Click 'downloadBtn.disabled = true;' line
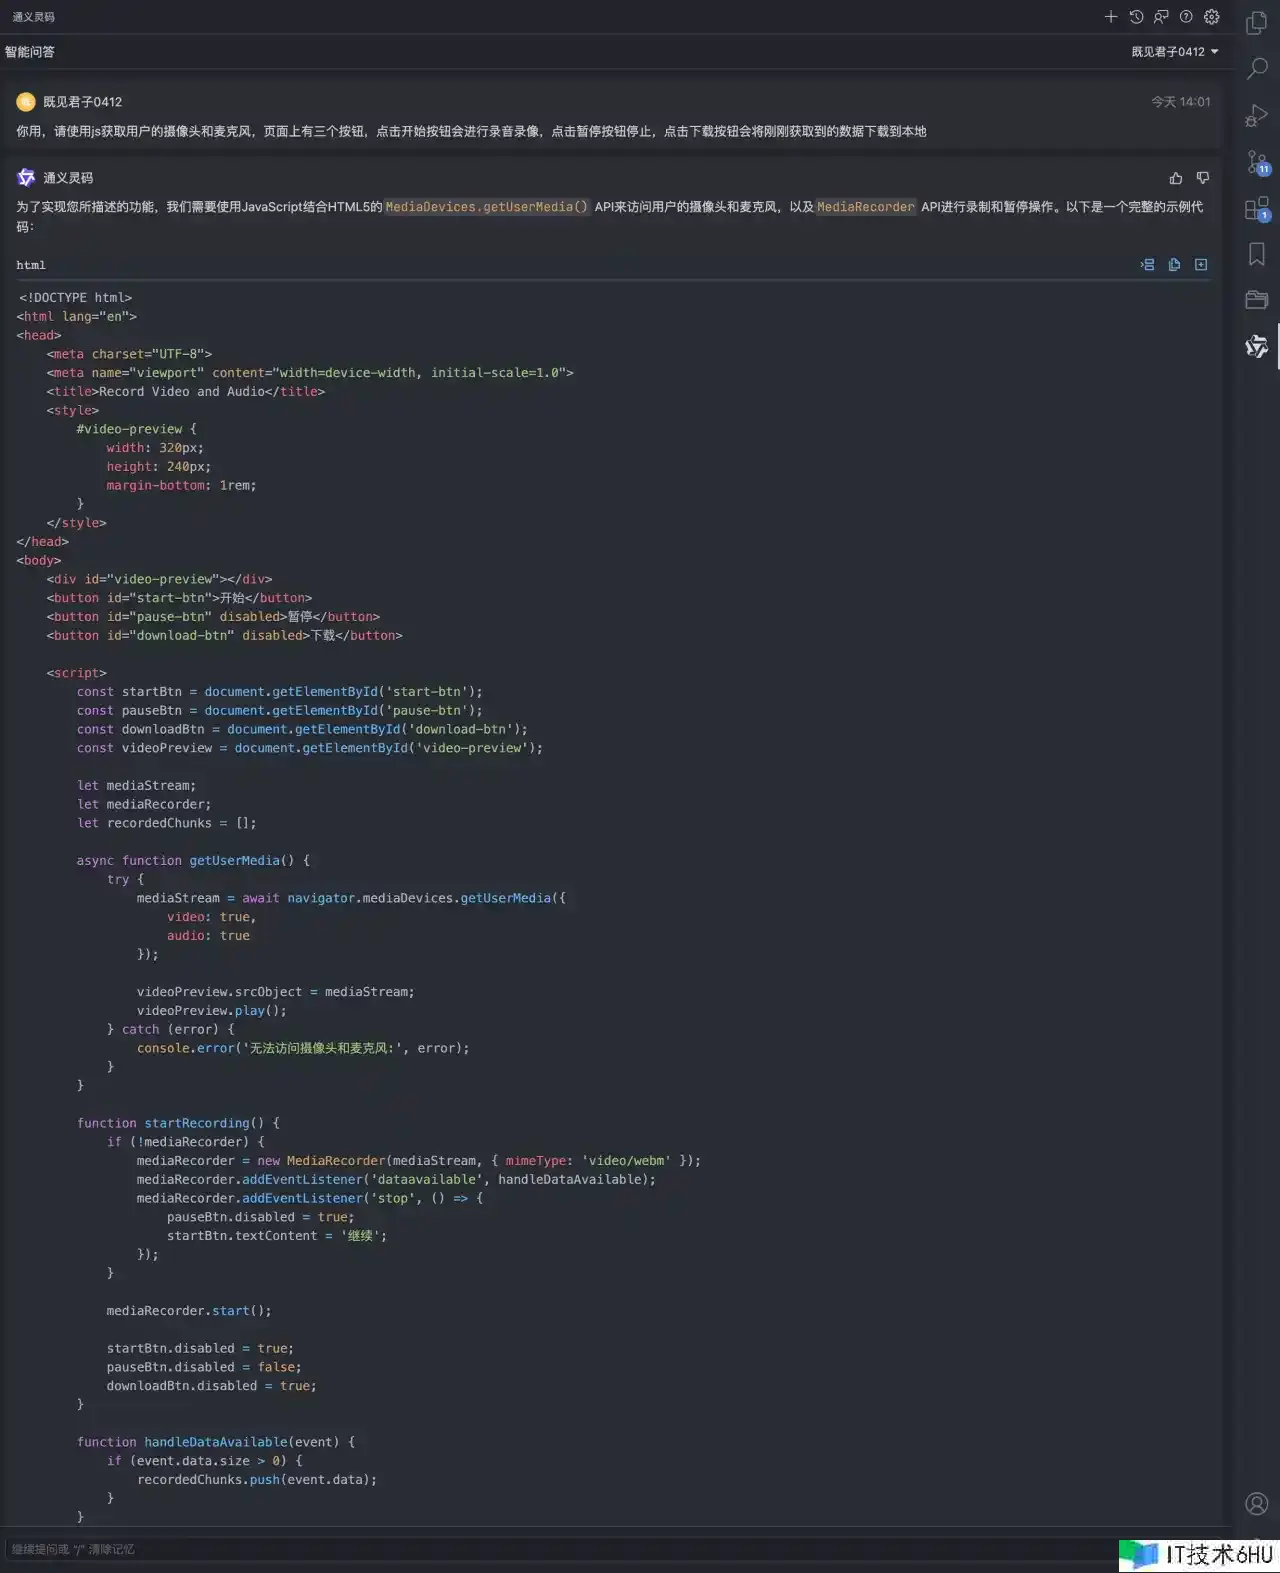 click(212, 1386)
